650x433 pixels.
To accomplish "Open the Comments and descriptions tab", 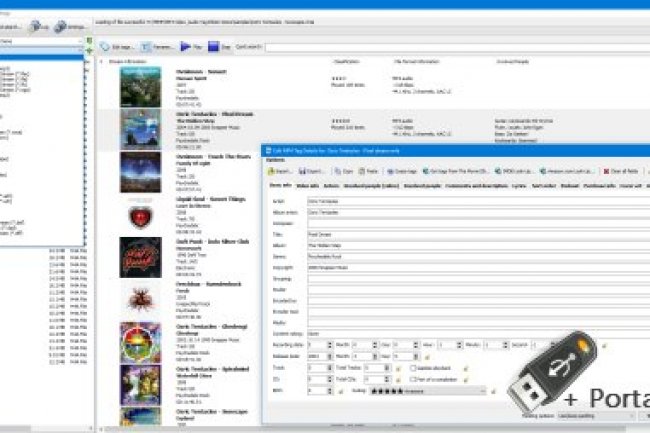I will click(x=476, y=186).
